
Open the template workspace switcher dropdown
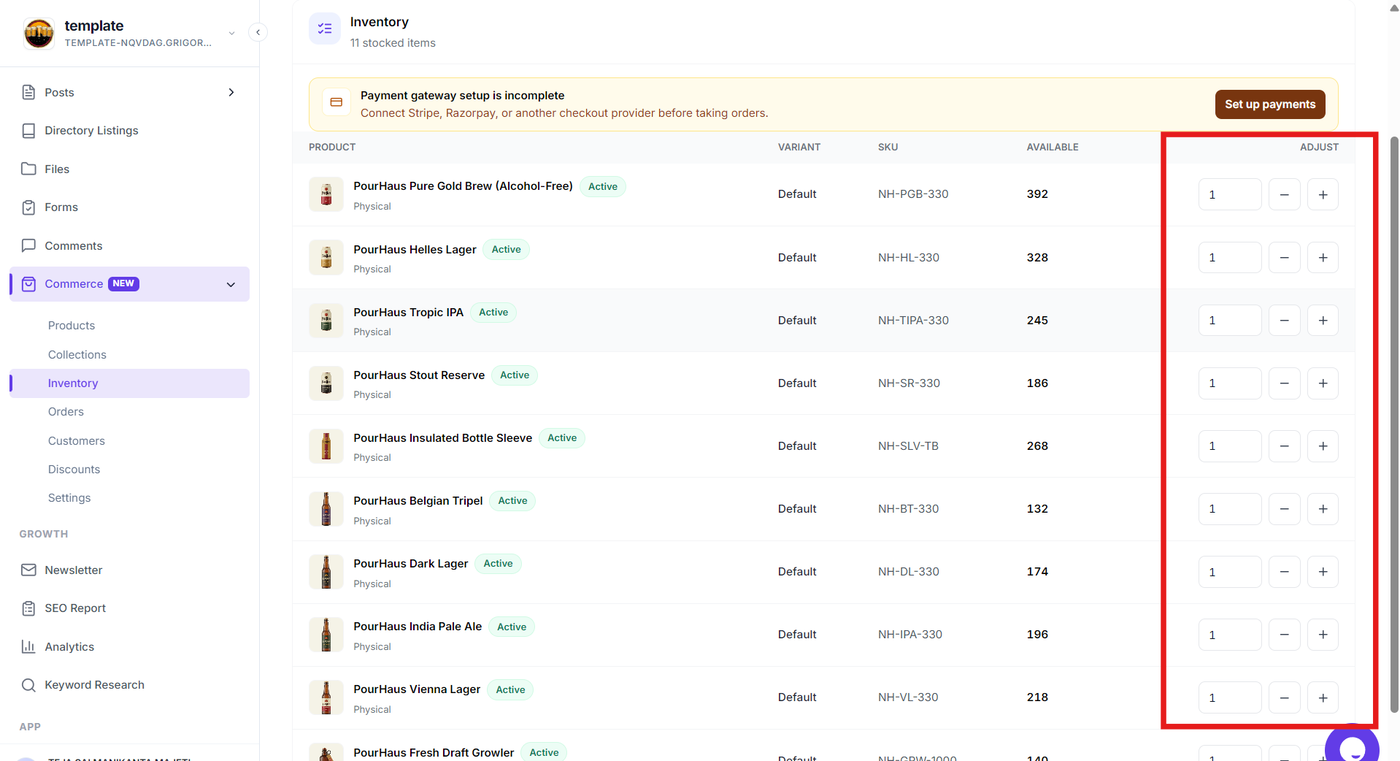(x=232, y=33)
